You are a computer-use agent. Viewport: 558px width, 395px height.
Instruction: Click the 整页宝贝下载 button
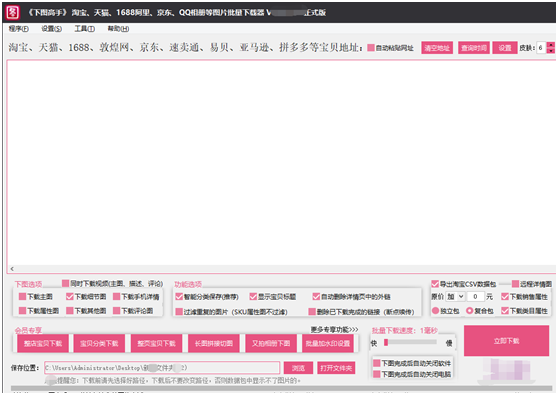tap(157, 343)
